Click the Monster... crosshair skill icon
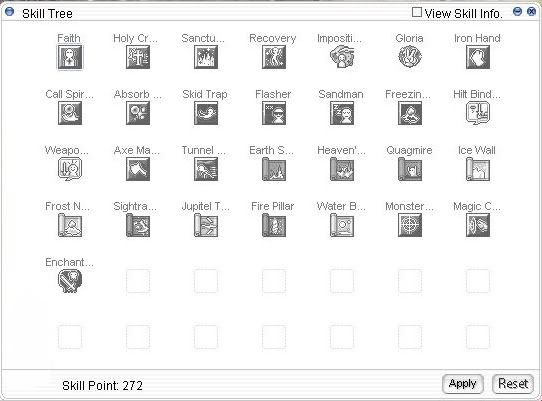The image size is (542, 401). point(410,225)
